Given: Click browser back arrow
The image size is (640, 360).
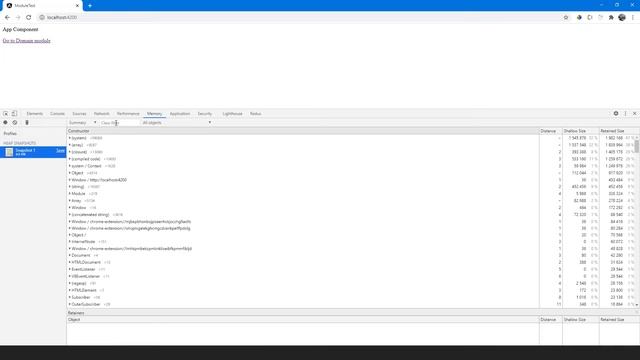Looking at the screenshot, I should [x=7, y=18].
